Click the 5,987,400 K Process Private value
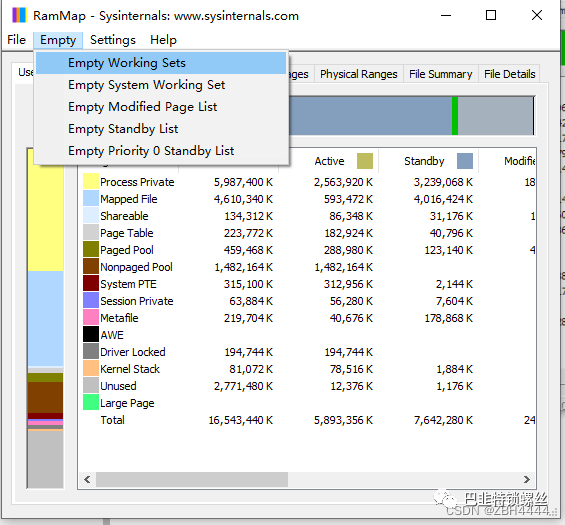The width and height of the screenshot is (565, 525). pyautogui.click(x=243, y=182)
